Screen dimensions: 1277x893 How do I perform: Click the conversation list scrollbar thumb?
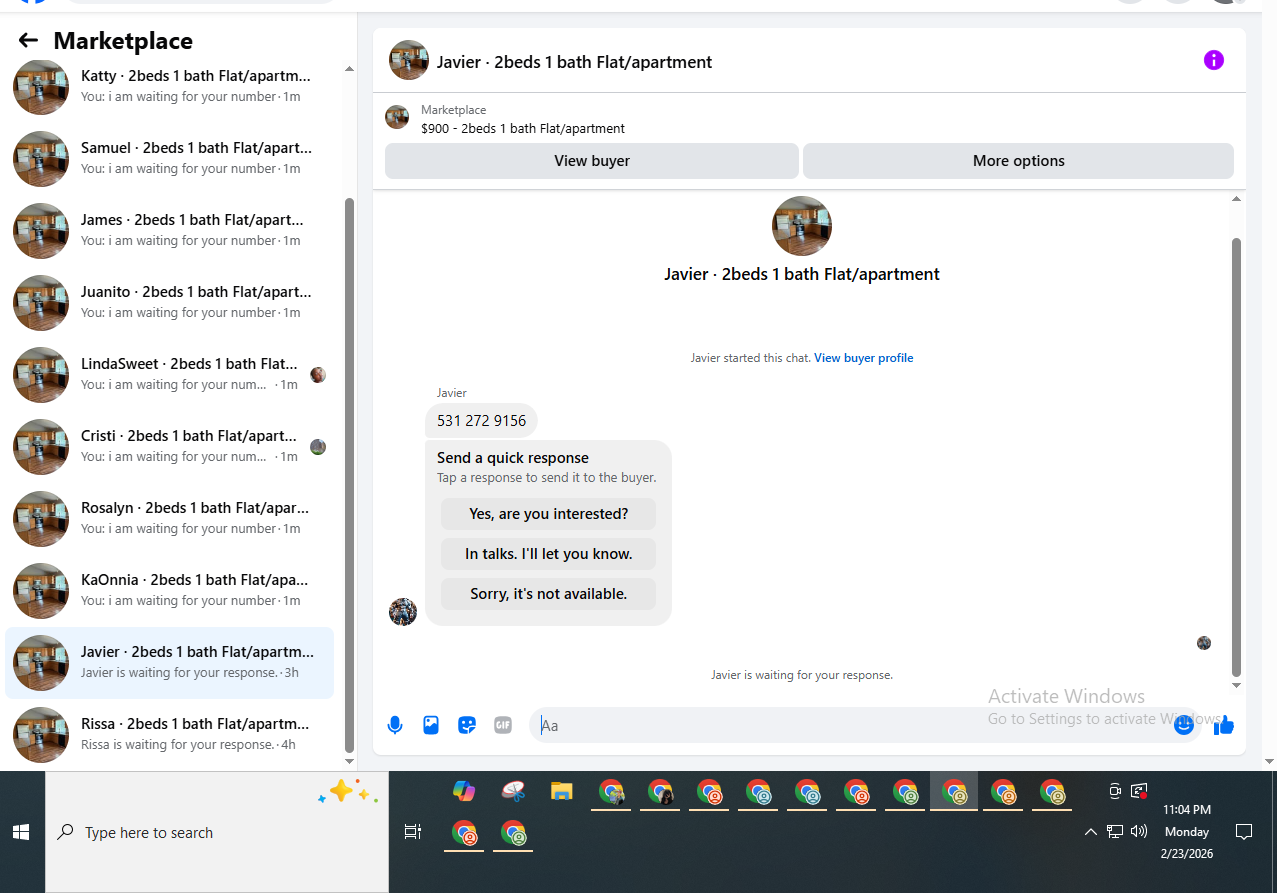click(x=349, y=475)
